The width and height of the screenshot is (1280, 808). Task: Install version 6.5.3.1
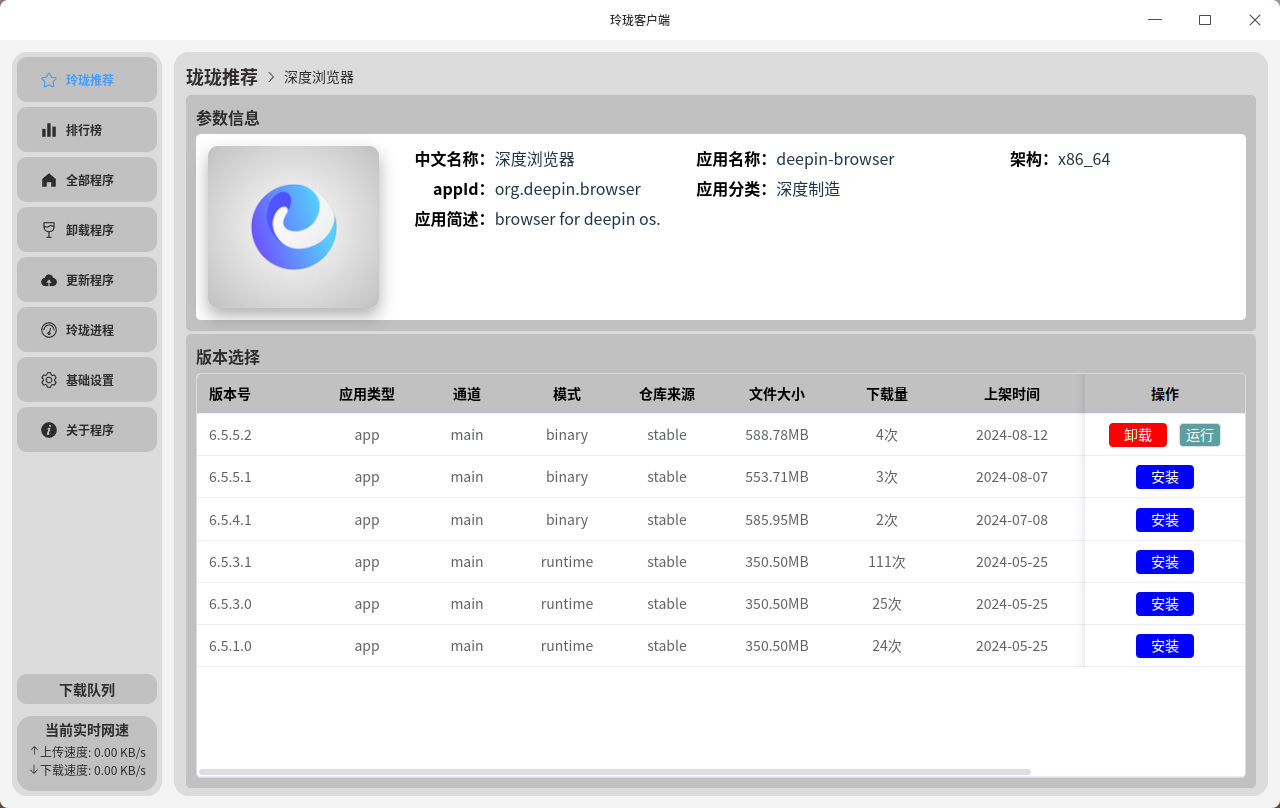1165,562
